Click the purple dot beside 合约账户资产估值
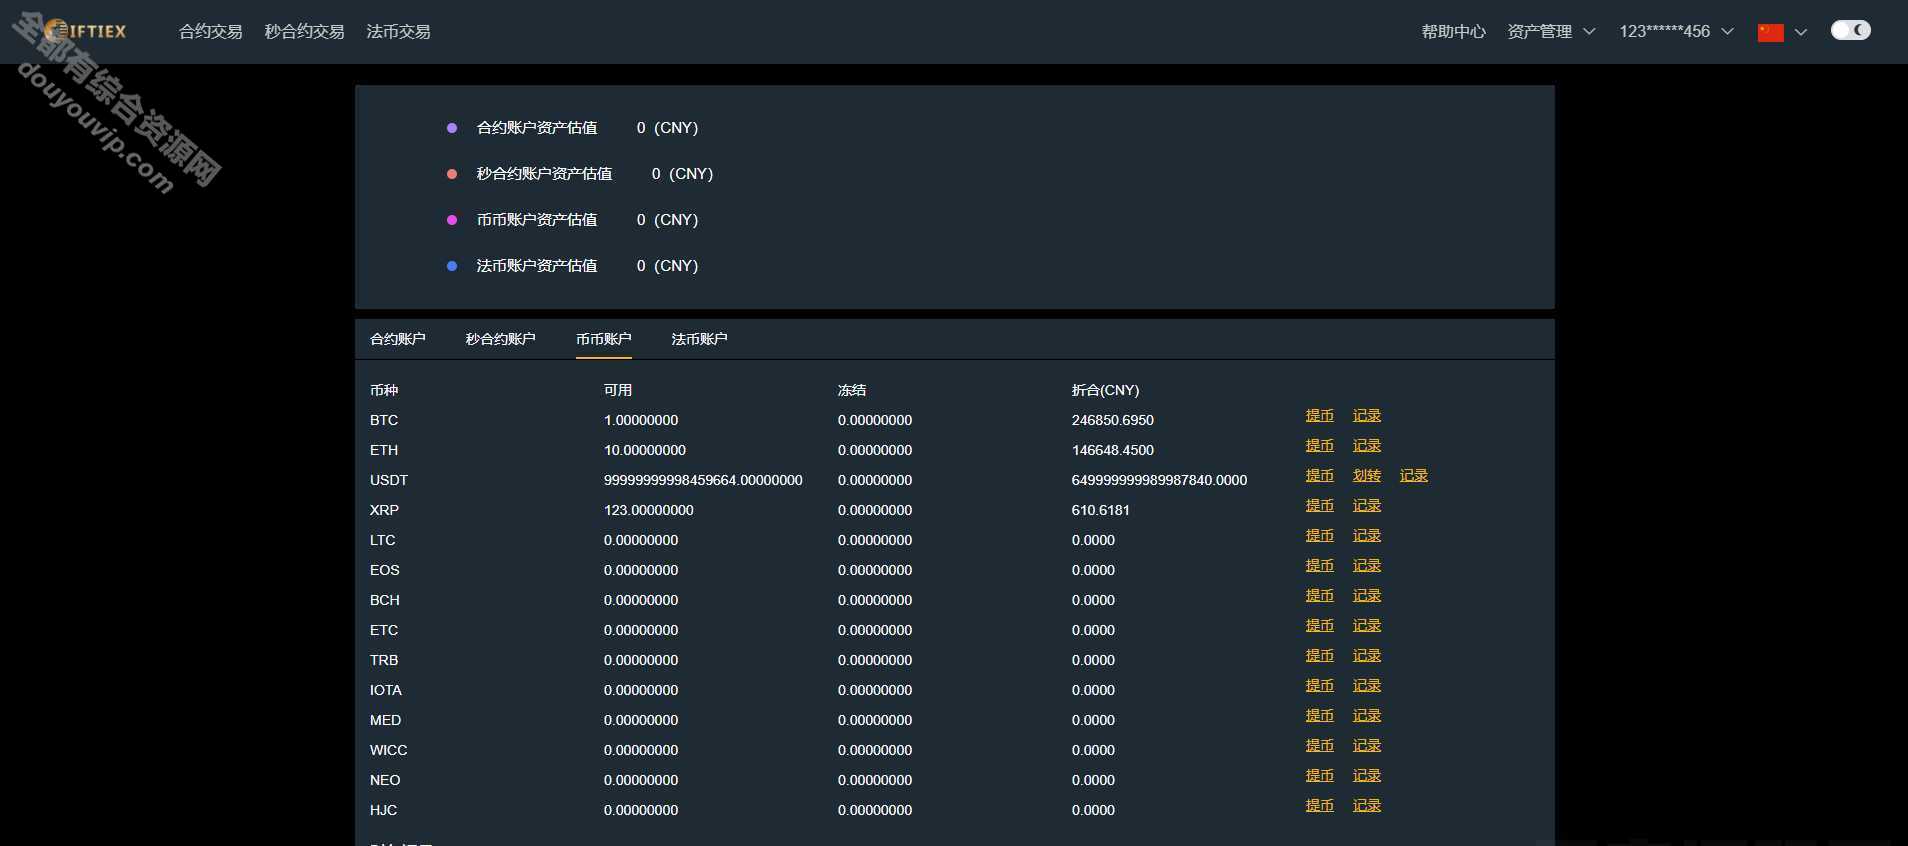The image size is (1908, 846). tap(452, 128)
